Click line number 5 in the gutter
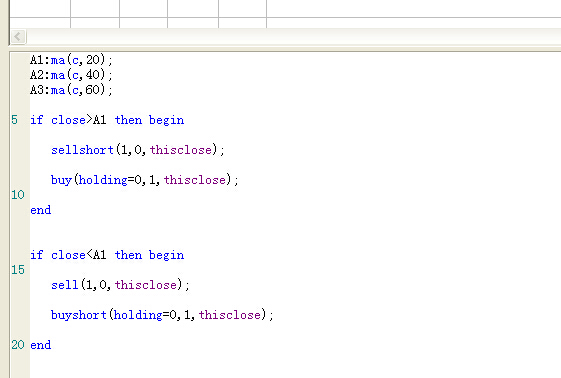This screenshot has width=561, height=378. tap(14, 120)
